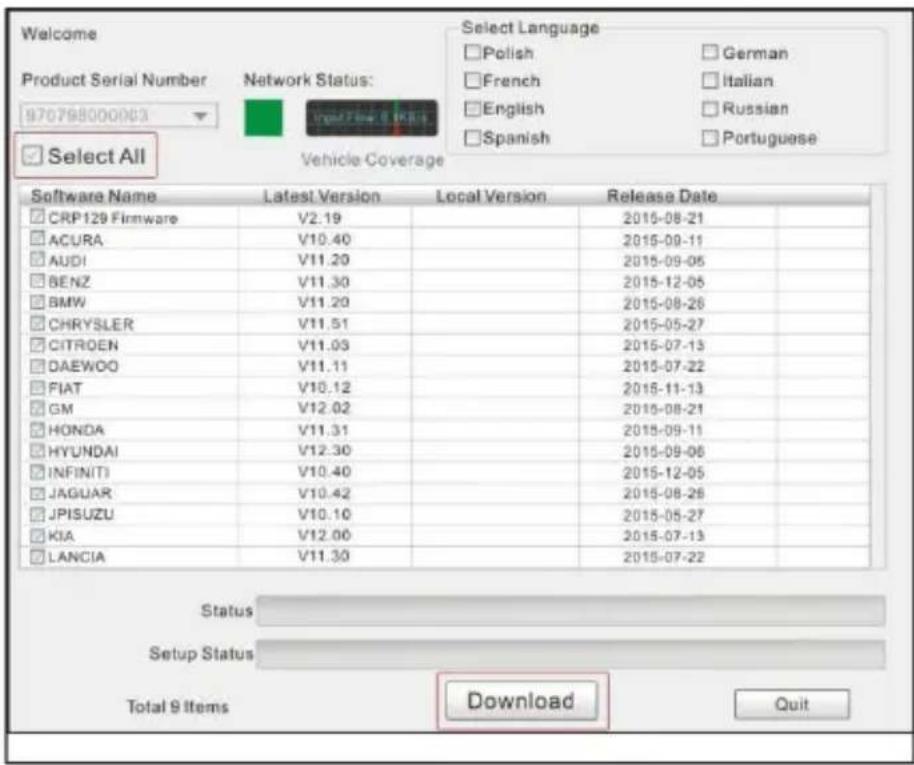
Task: Toggle the KIA software checkbox
Action: tap(37, 535)
